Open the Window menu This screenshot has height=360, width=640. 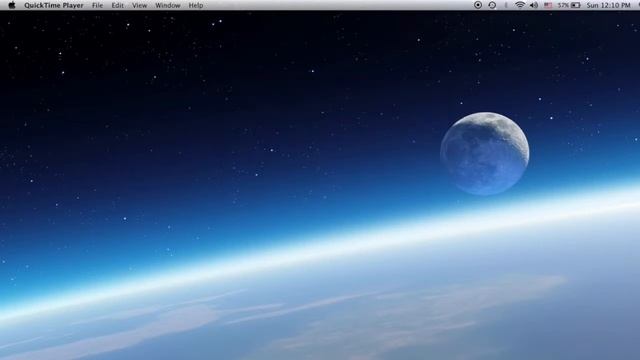click(167, 5)
